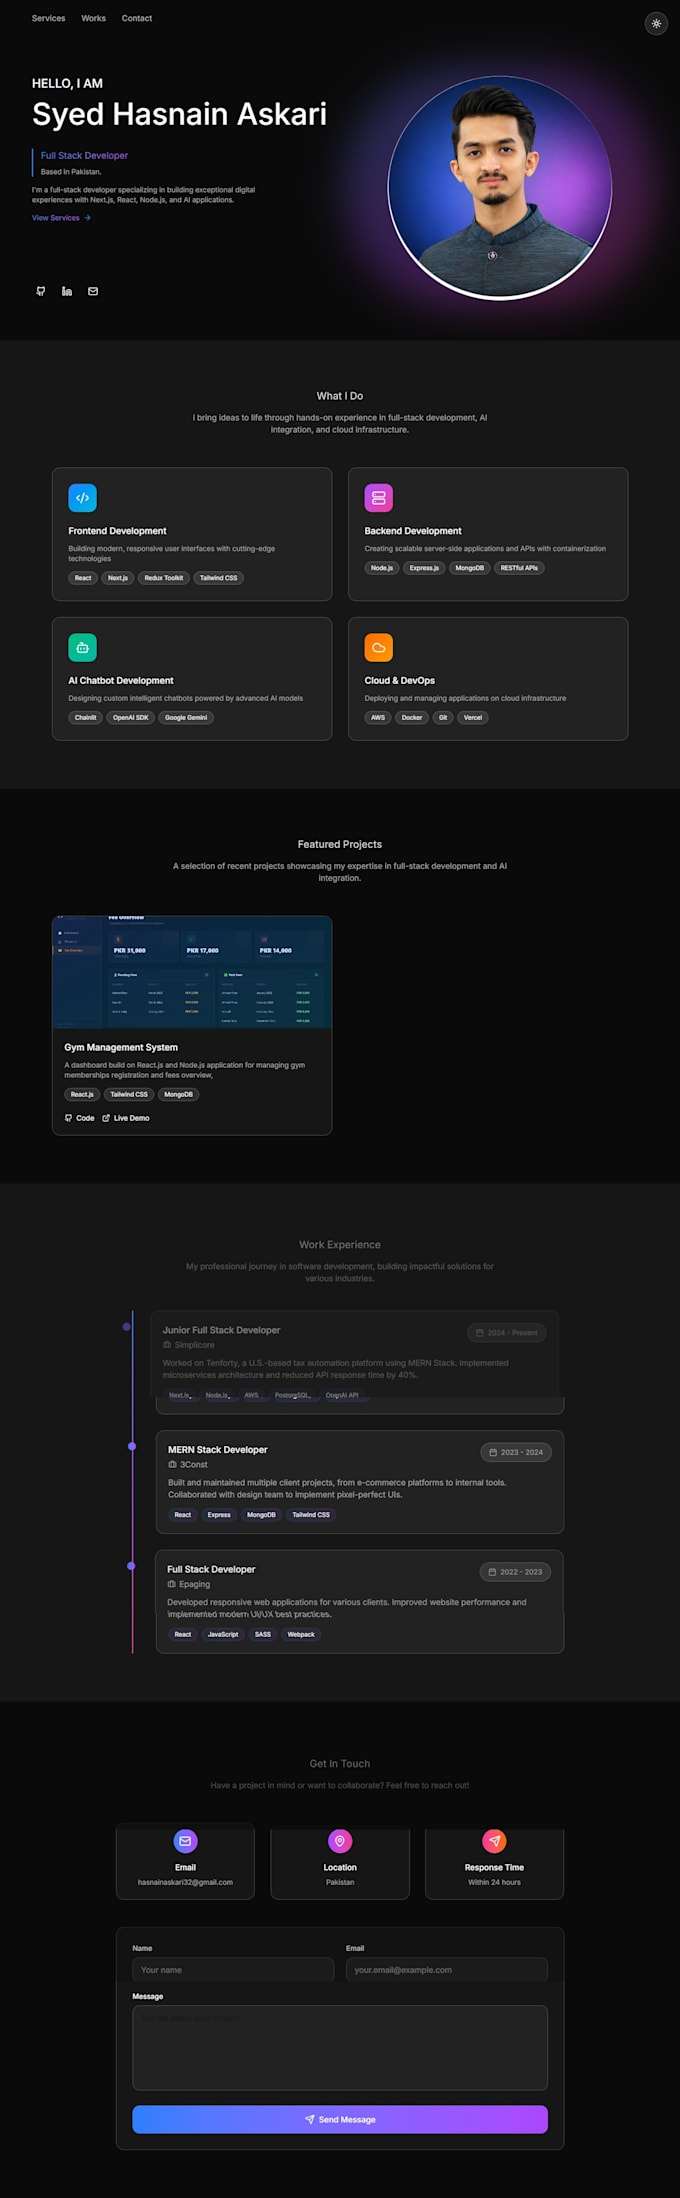Focus the Message text area
Image resolution: width=680 pixels, height=2198 pixels.
[x=340, y=2047]
